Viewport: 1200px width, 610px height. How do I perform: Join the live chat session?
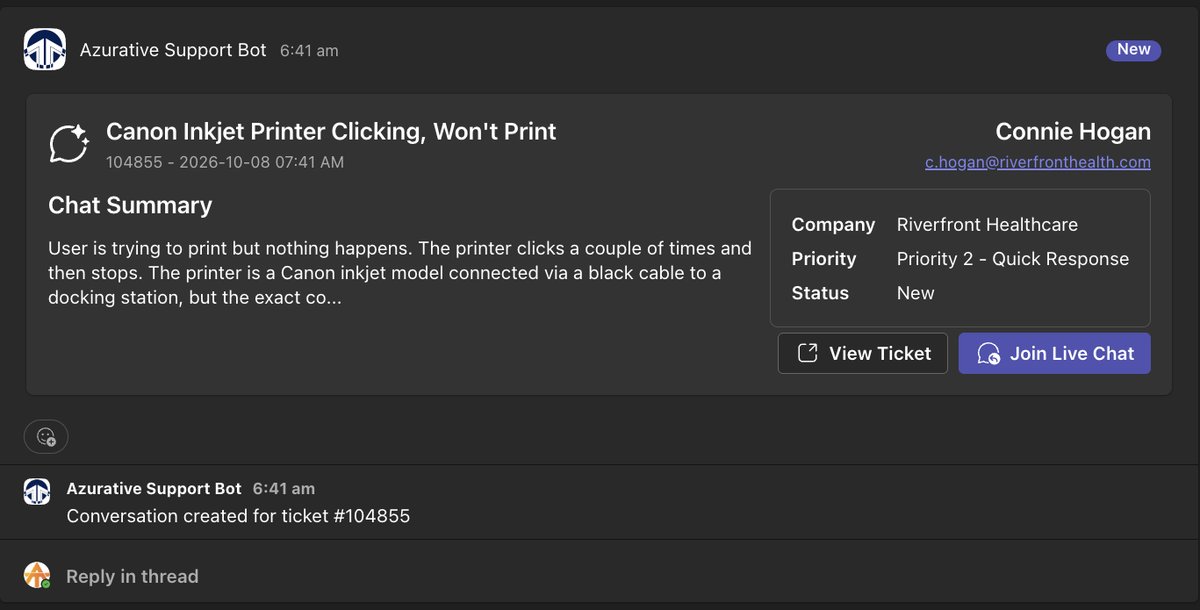coord(1055,353)
